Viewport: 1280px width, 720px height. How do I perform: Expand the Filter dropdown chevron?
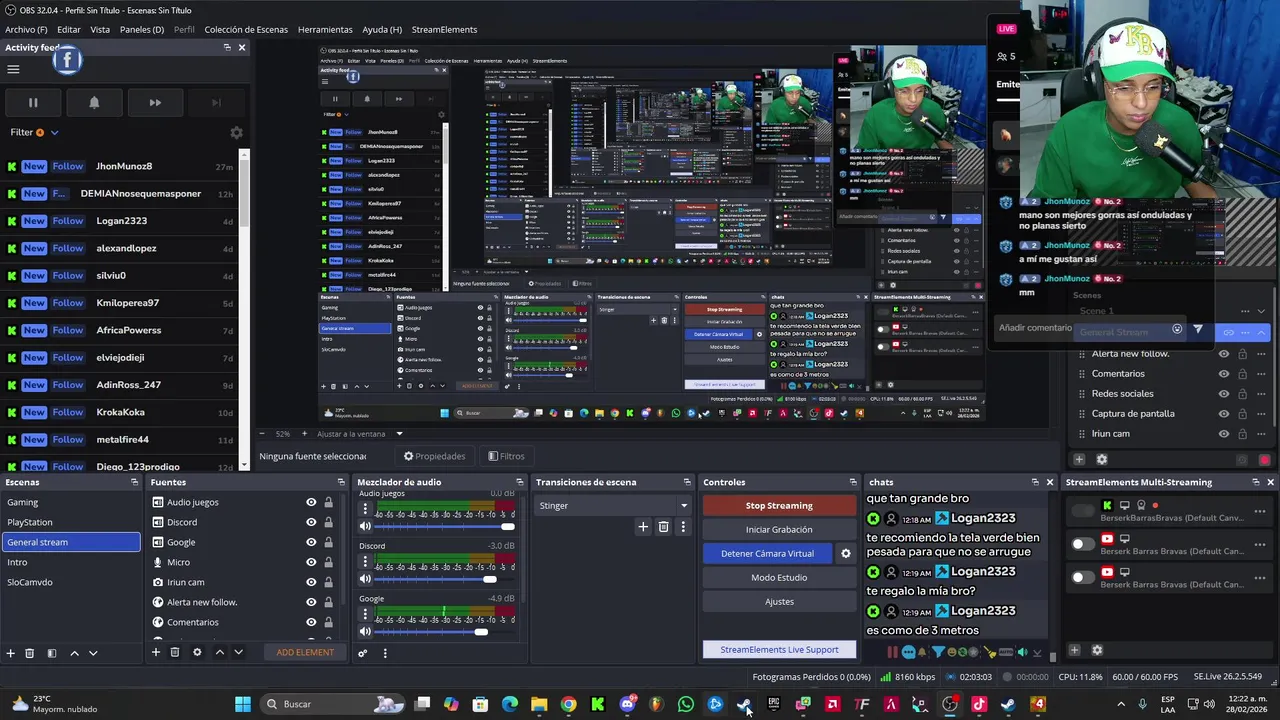[x=54, y=132]
